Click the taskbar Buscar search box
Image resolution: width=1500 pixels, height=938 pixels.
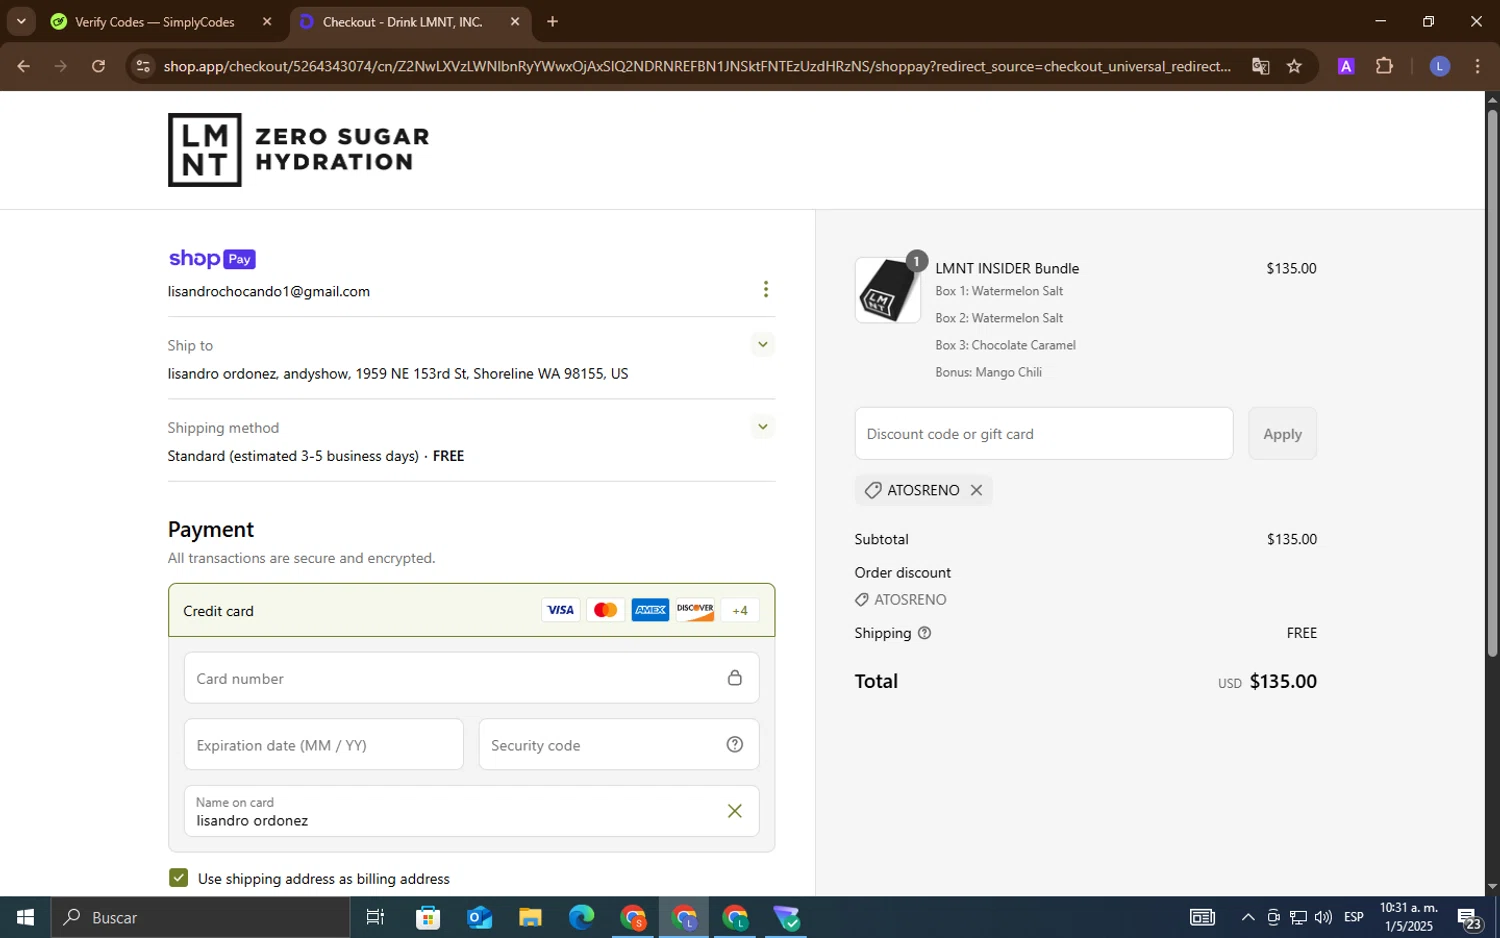point(200,917)
